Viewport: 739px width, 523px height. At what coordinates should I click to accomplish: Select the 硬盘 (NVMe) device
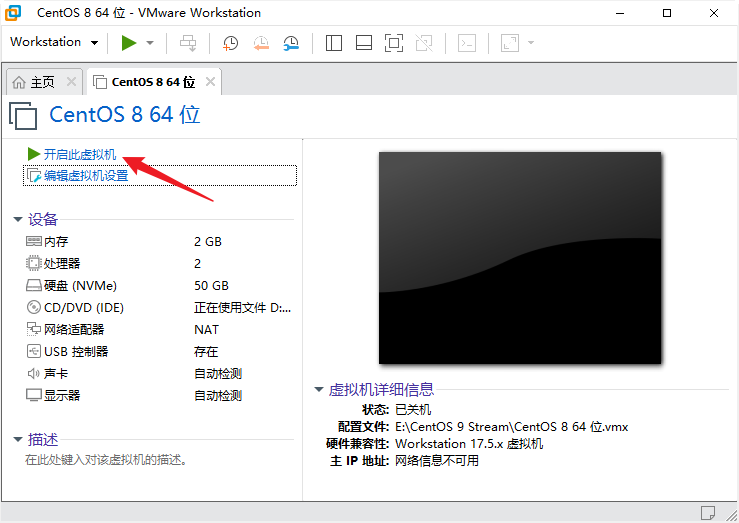tap(80, 286)
